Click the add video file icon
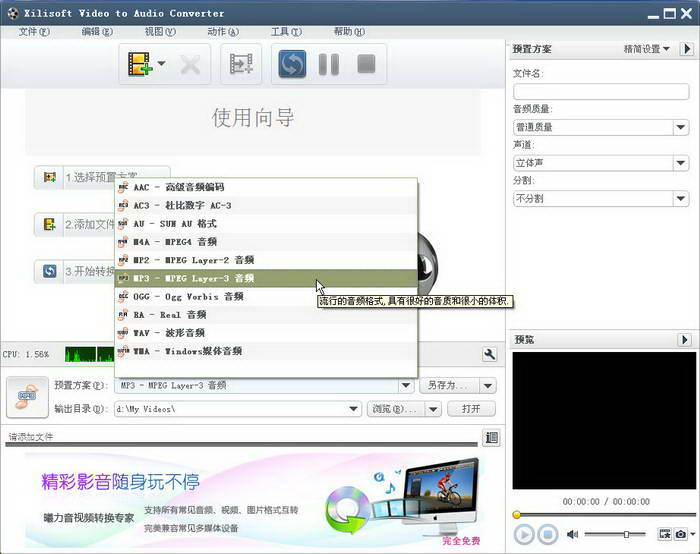Viewport: 700px width, 554px height. [140, 64]
